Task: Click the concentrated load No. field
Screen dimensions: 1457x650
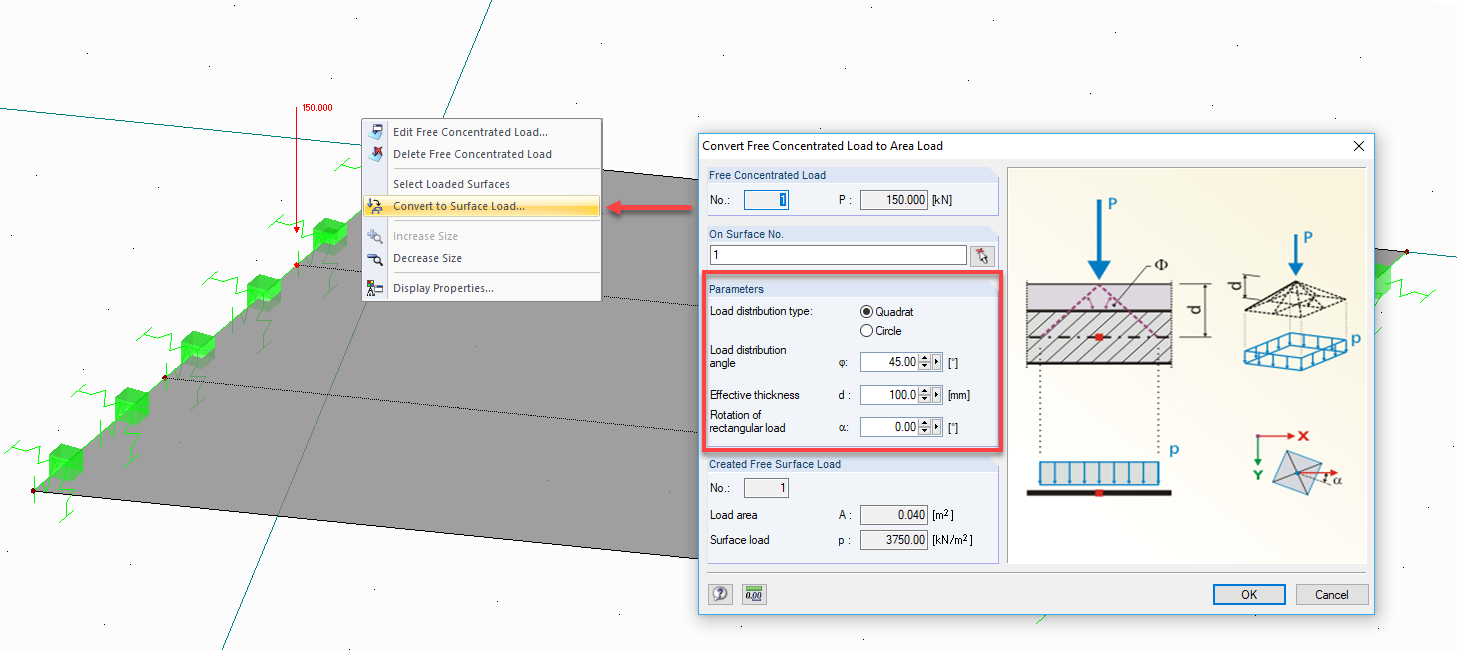Action: pyautogui.click(x=766, y=200)
